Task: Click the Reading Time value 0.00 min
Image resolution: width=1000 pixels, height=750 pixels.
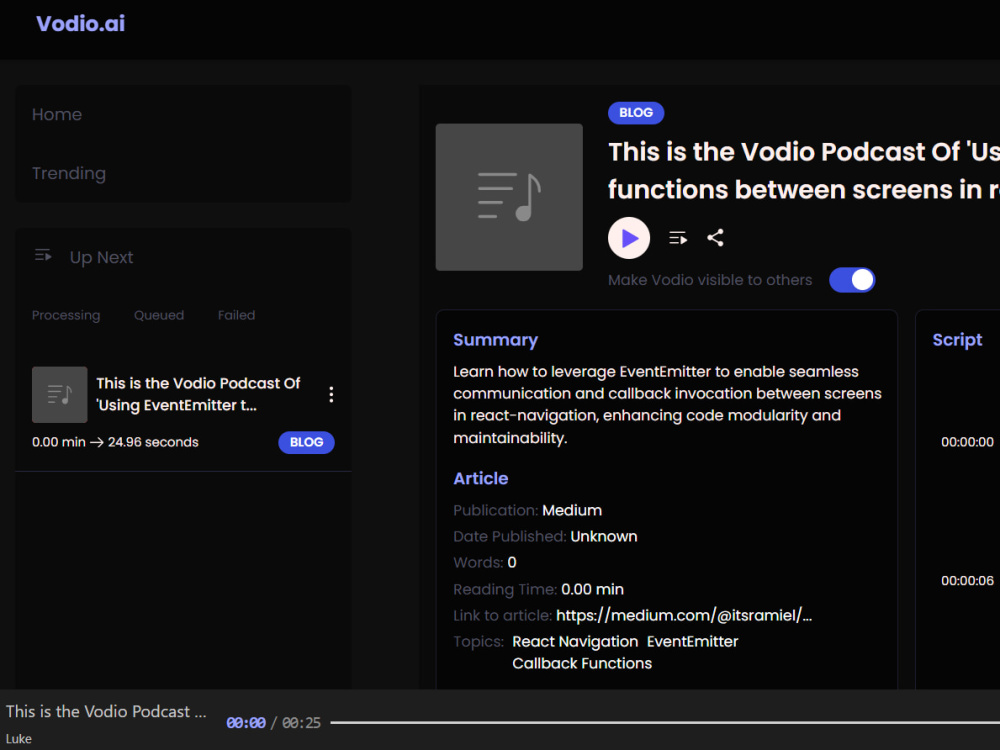Action: click(x=592, y=589)
